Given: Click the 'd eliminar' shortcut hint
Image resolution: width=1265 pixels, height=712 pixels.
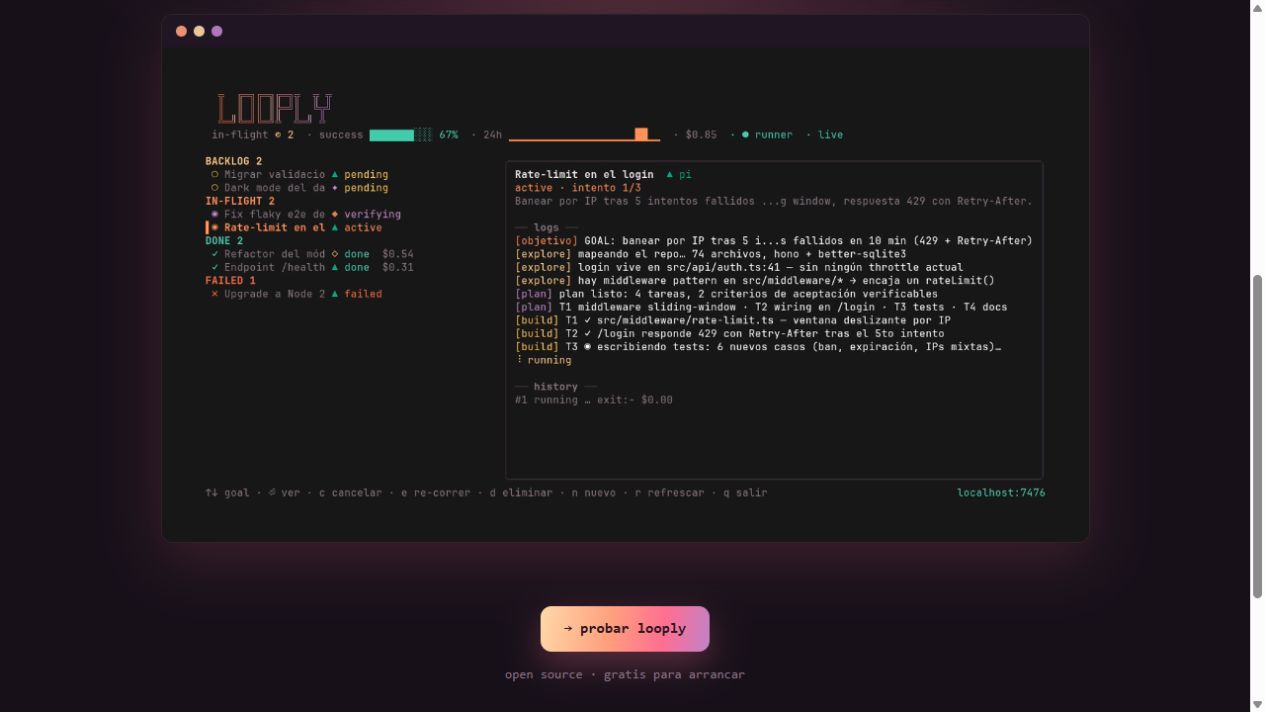Looking at the screenshot, I should pyautogui.click(x=521, y=493).
